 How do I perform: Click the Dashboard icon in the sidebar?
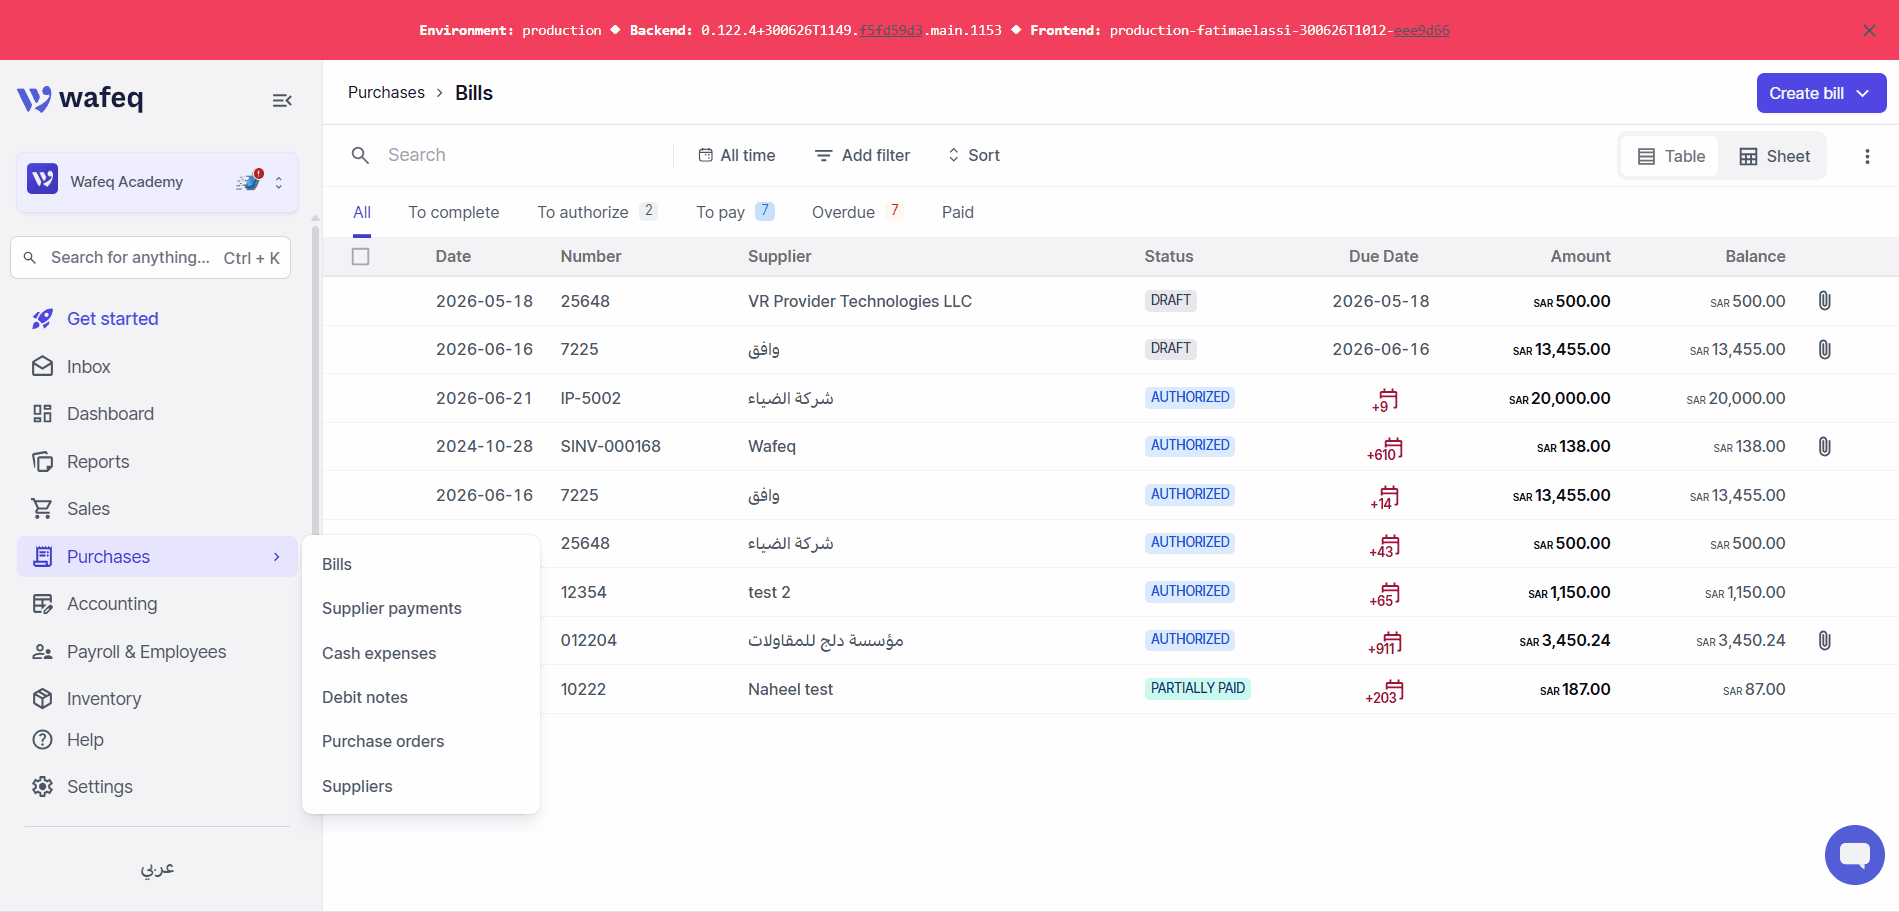pos(42,414)
